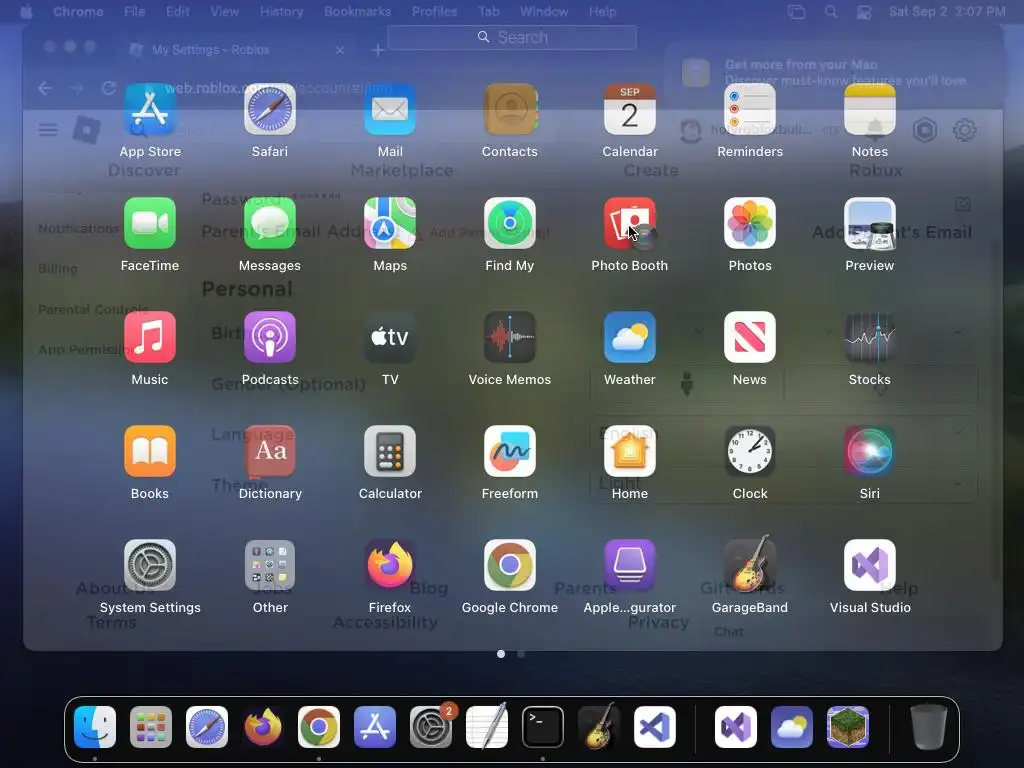Open System Settings in the Dock
The image size is (1024, 768).
point(431,727)
